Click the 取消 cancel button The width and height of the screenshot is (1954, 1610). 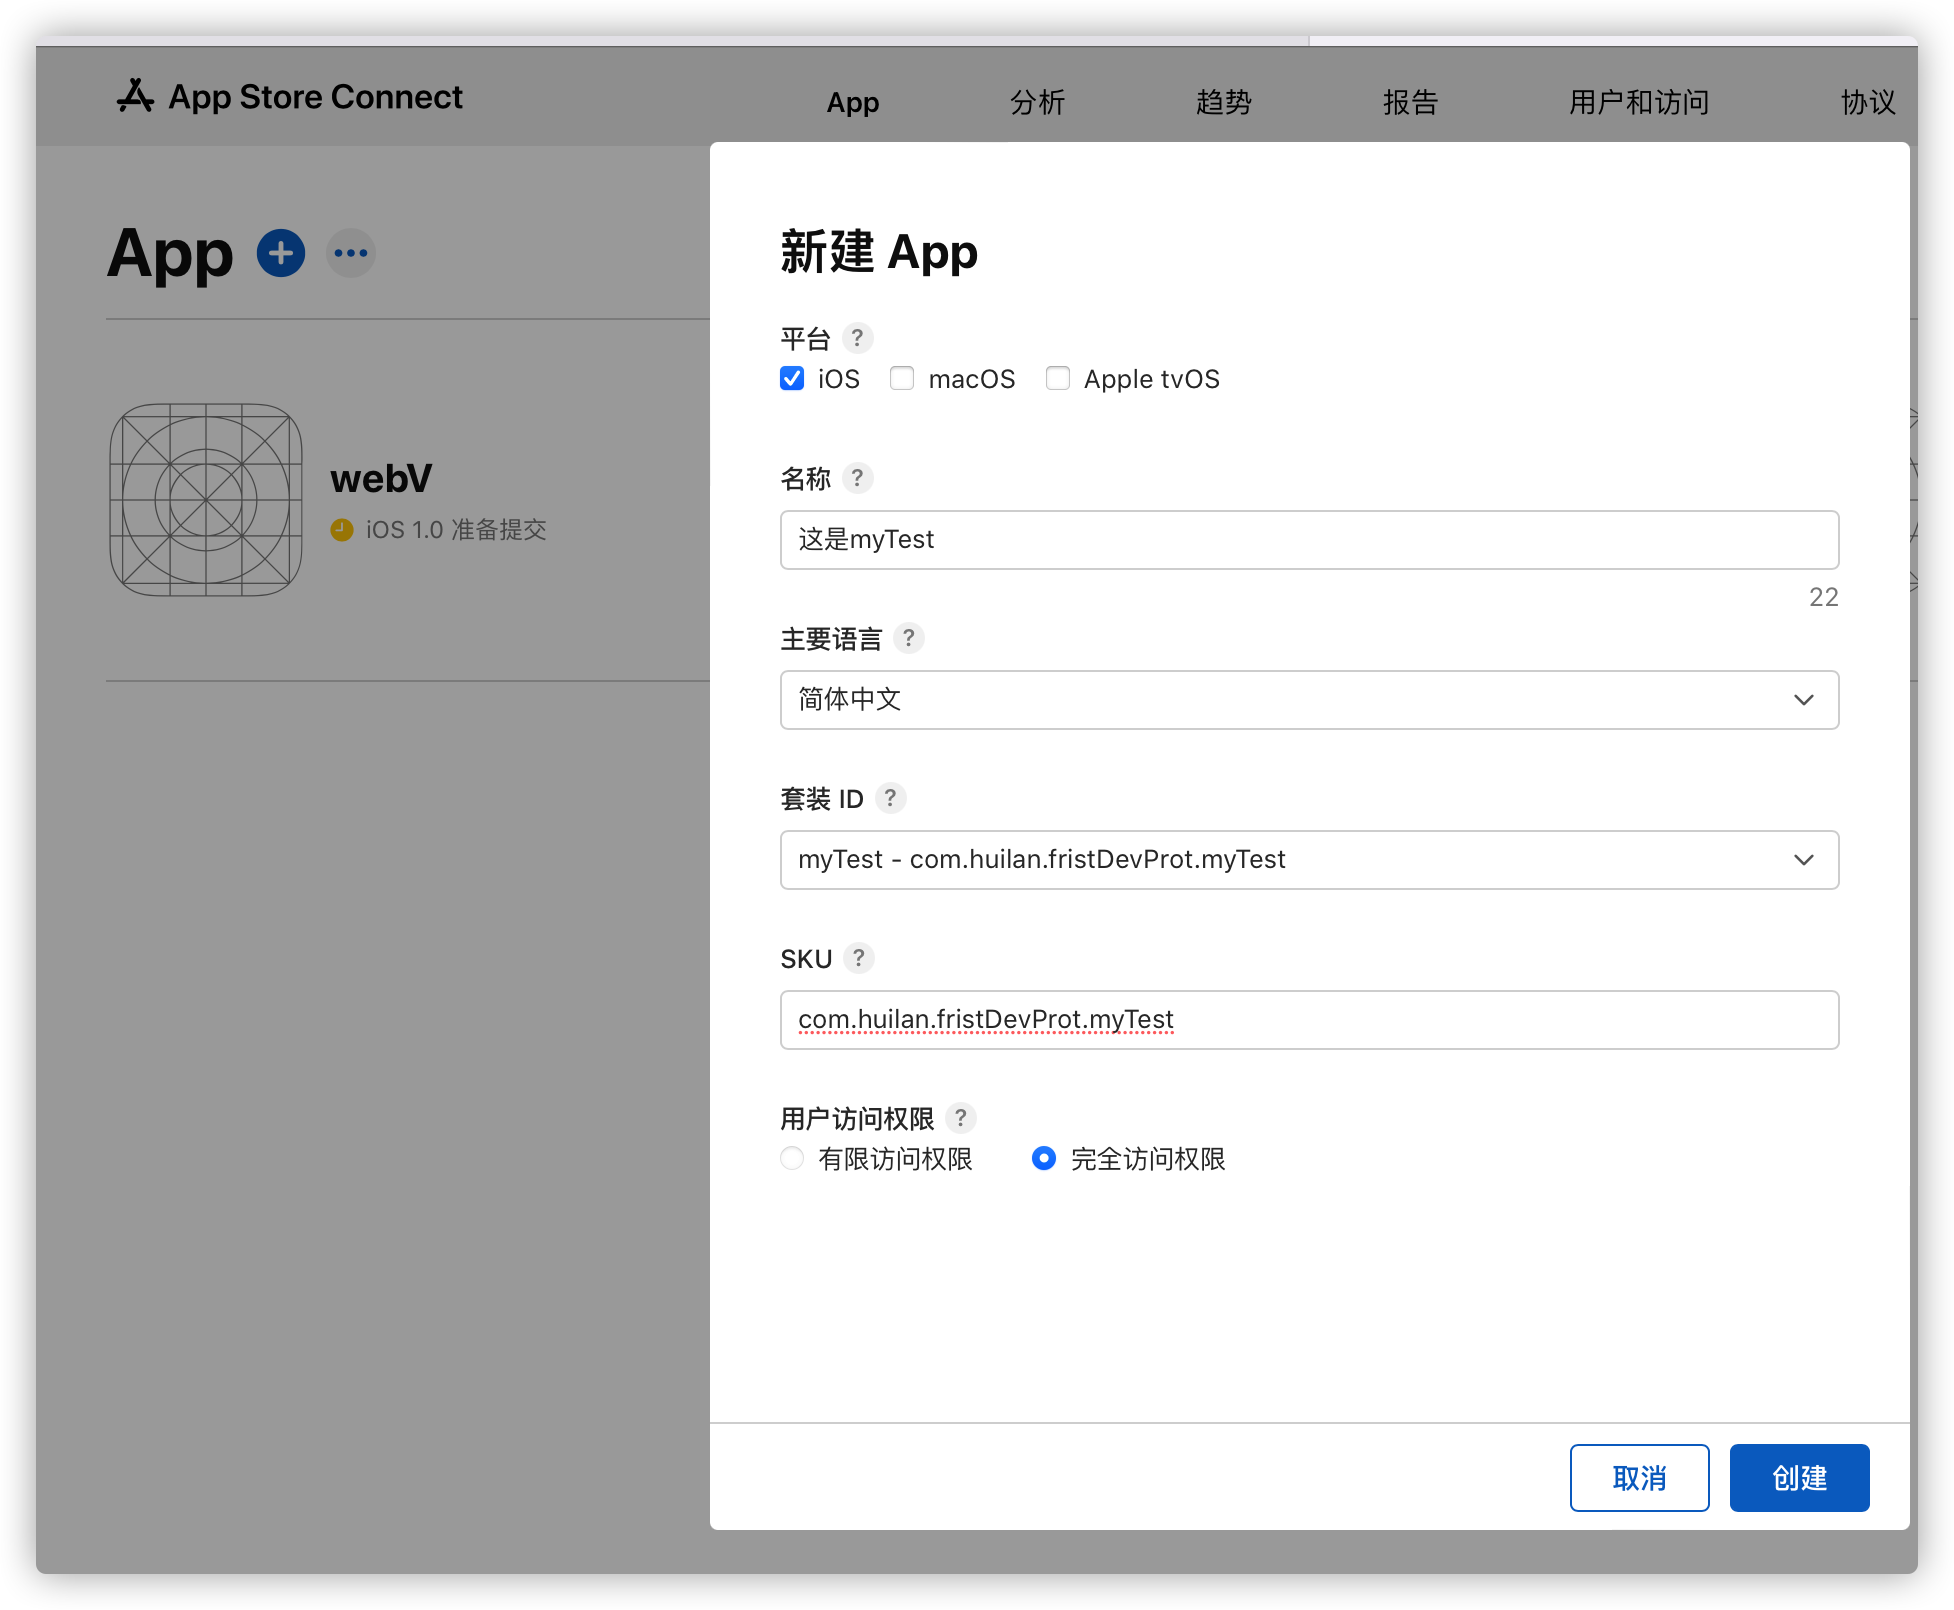1639,1478
